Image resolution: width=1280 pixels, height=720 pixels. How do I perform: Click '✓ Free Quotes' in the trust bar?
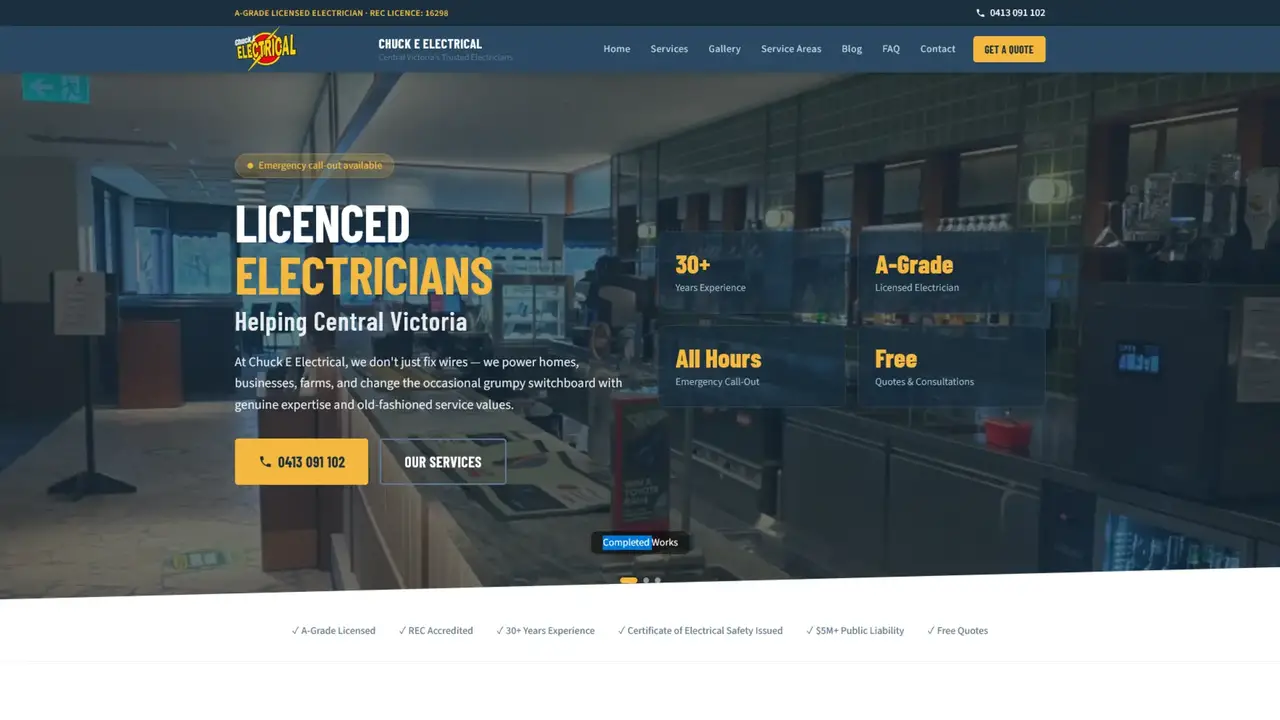[x=957, y=631]
